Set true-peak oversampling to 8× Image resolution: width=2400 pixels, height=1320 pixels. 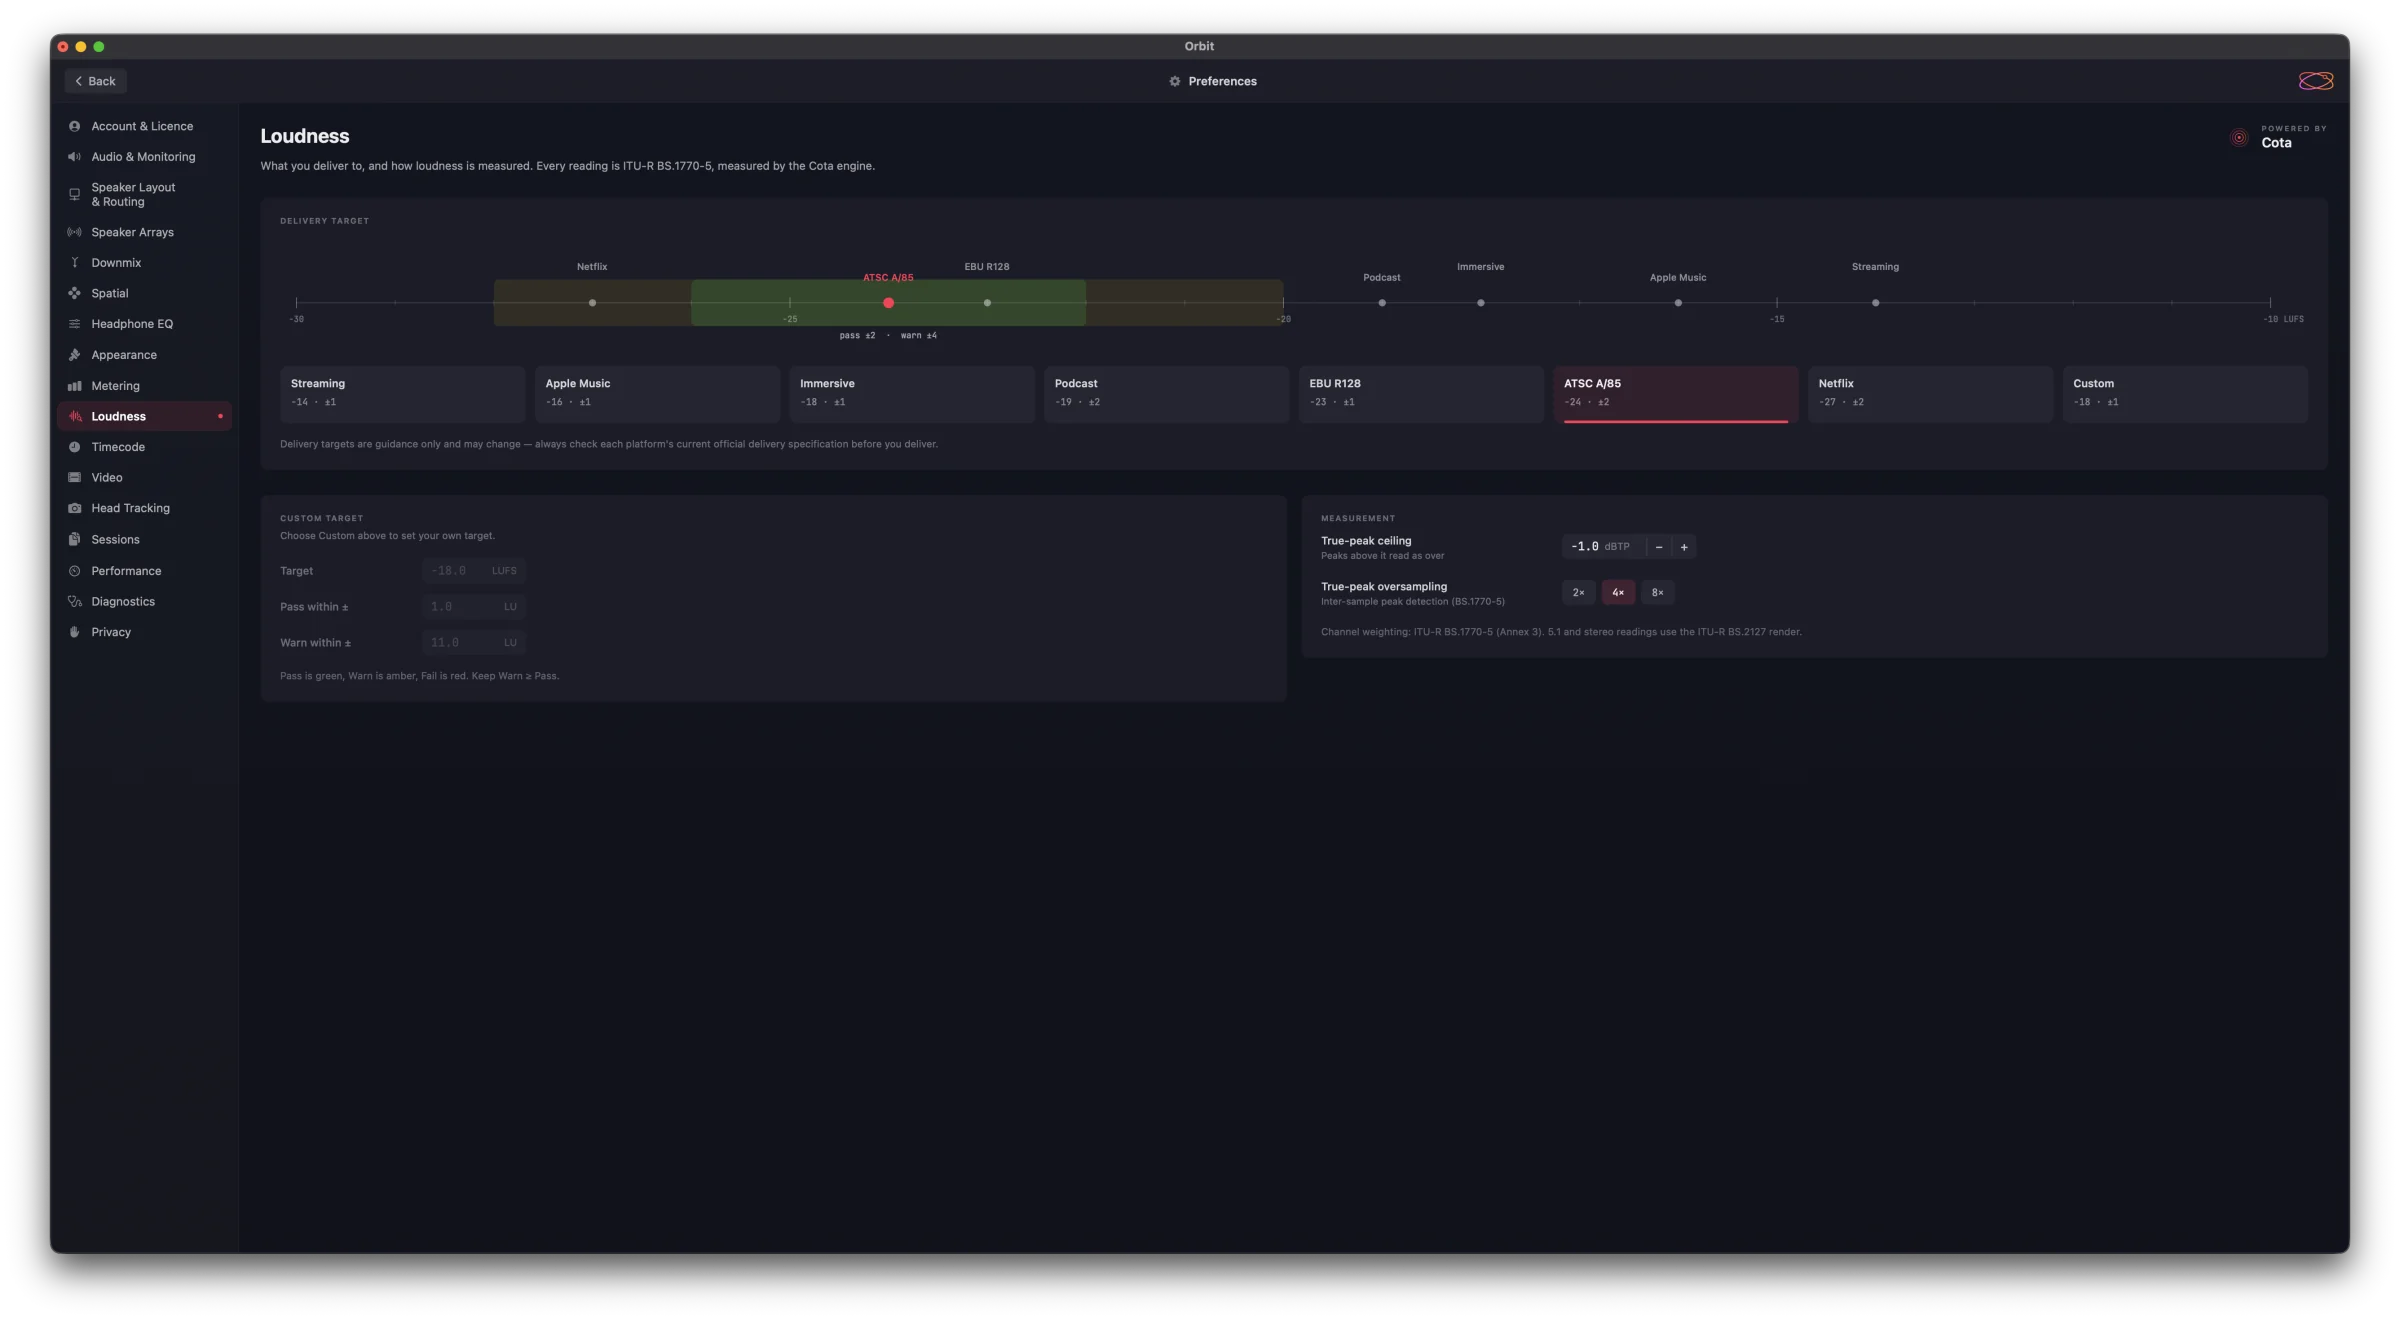1657,593
